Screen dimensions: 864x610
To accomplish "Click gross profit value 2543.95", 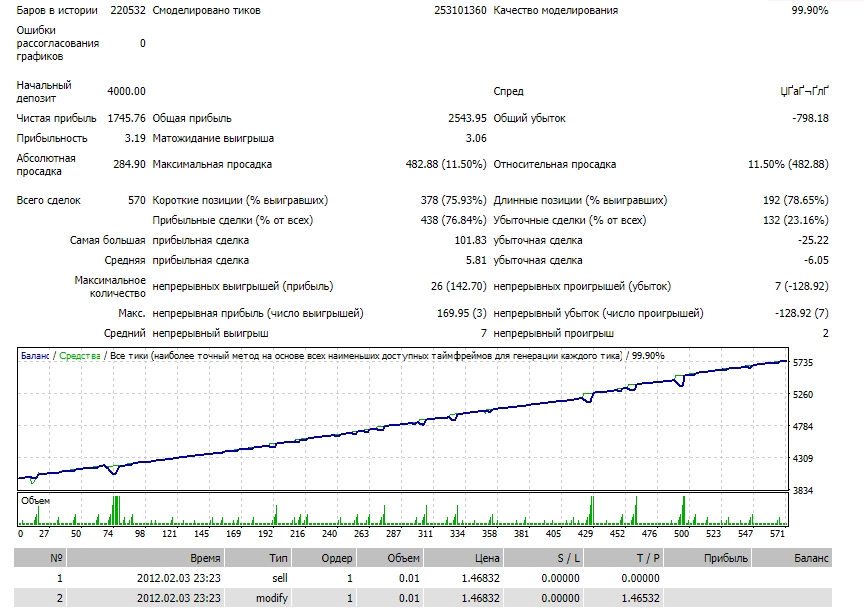I will tap(467, 118).
